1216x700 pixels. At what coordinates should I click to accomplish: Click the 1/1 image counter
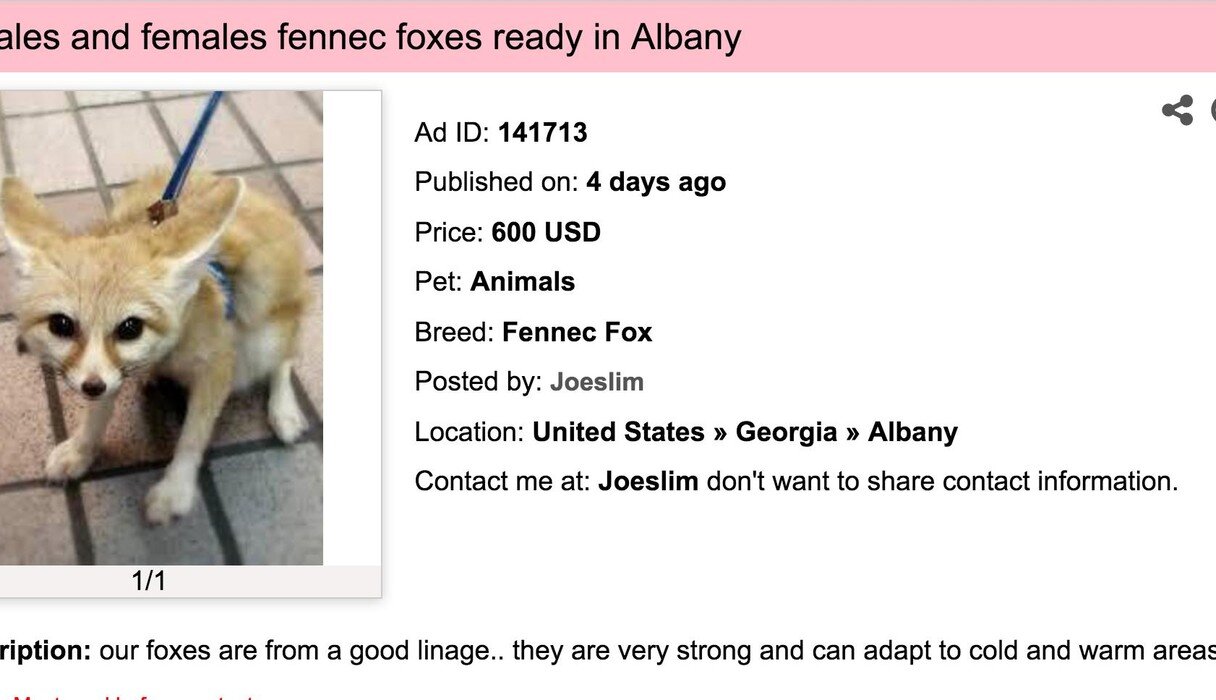tap(149, 581)
